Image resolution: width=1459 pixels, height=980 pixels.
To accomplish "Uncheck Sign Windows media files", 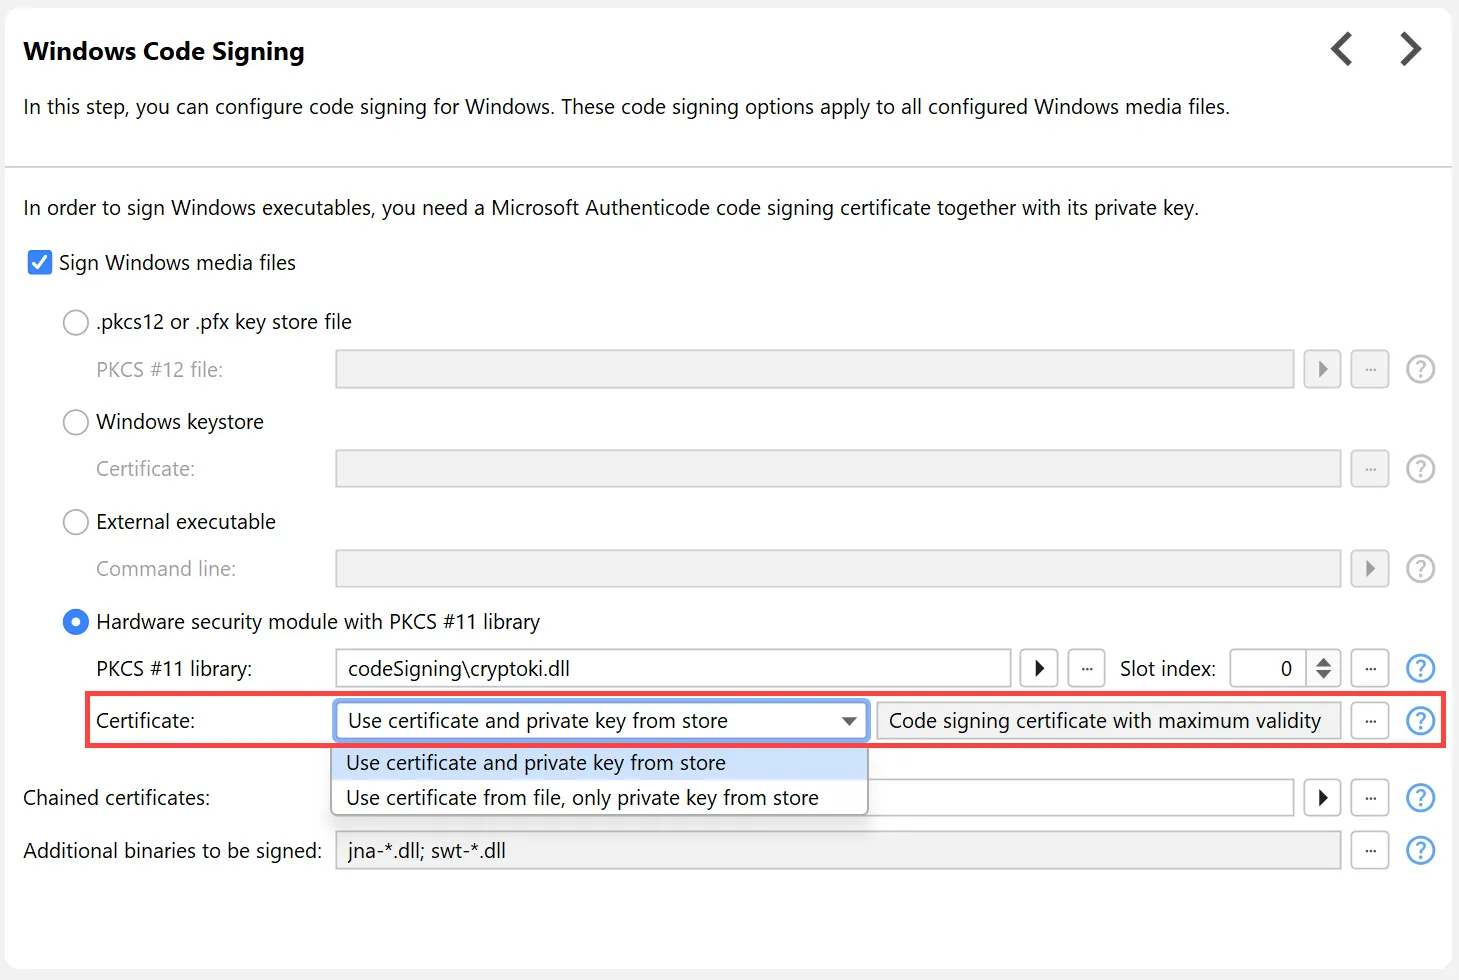I will (40, 263).
